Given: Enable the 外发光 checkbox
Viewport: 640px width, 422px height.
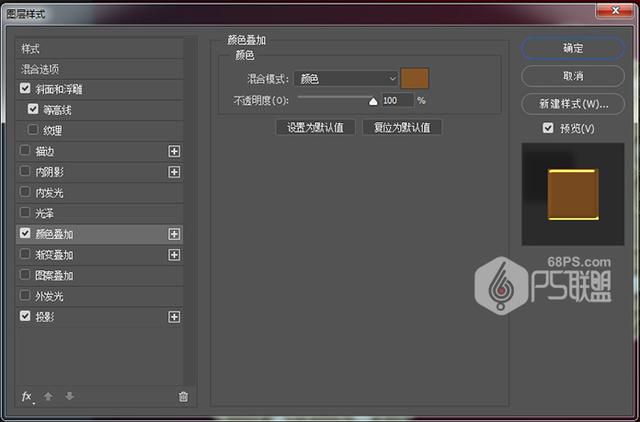Looking at the screenshot, I should 25,295.
